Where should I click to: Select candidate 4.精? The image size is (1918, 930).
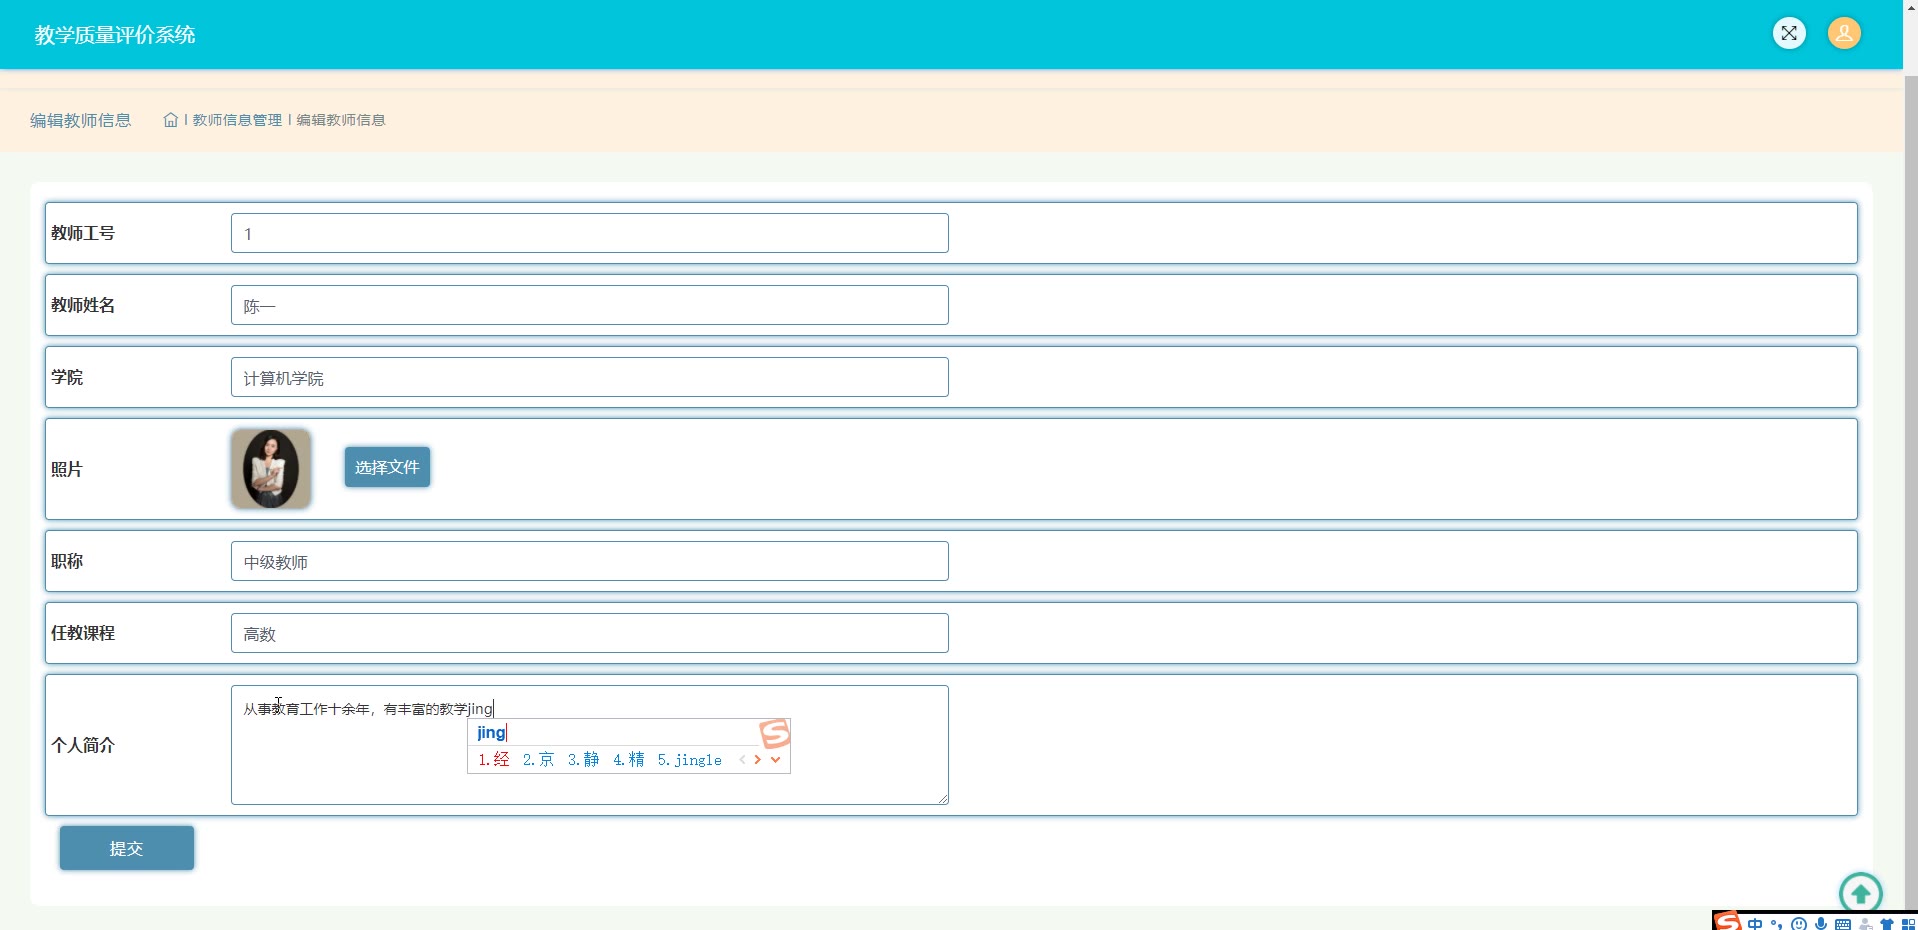(x=628, y=760)
